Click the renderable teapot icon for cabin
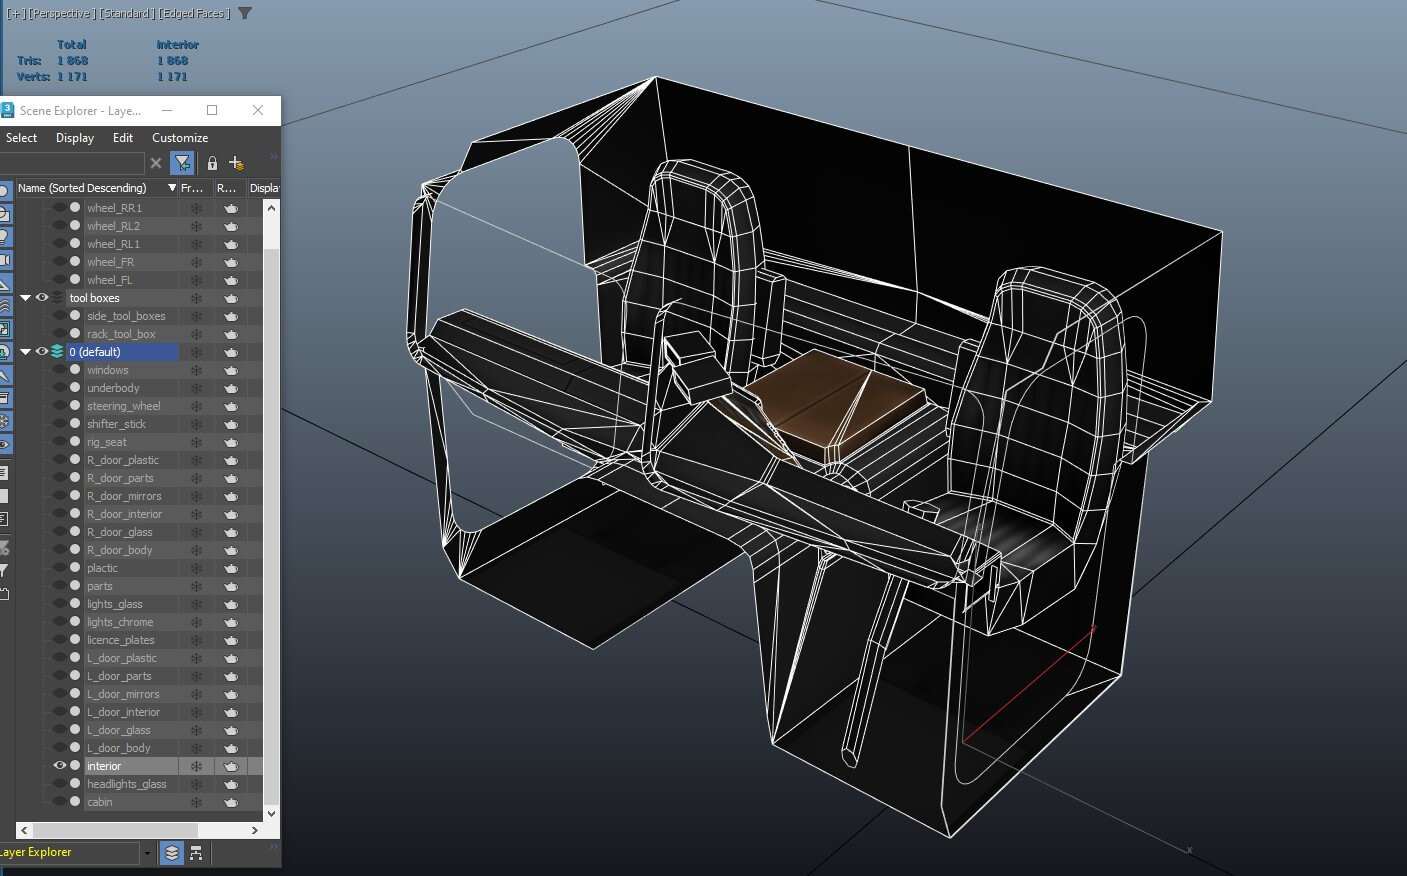The height and width of the screenshot is (876, 1407). [x=231, y=802]
